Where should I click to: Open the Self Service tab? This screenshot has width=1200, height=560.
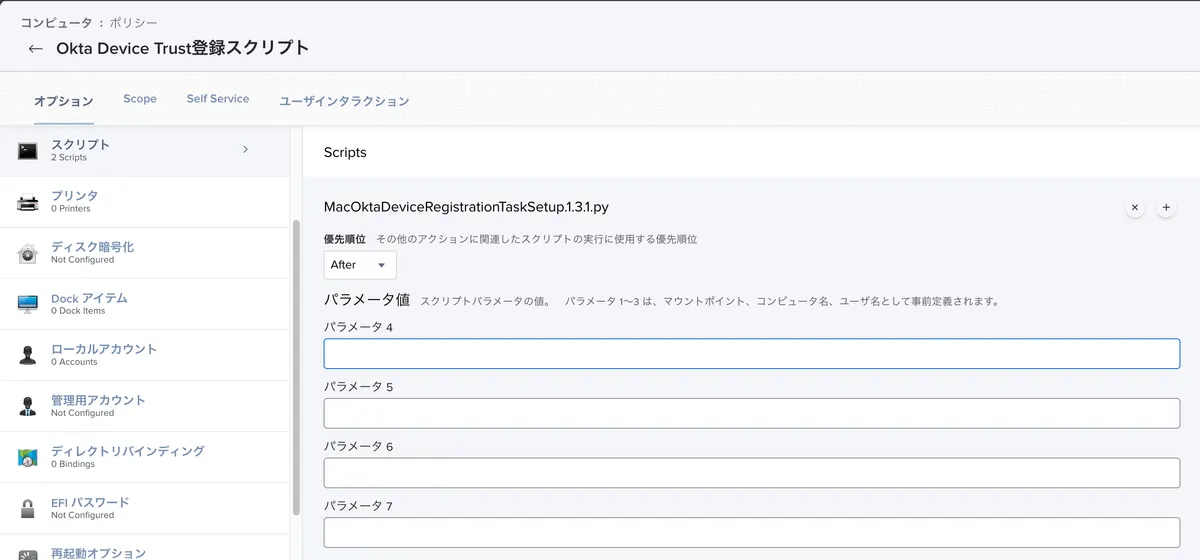tap(217, 99)
